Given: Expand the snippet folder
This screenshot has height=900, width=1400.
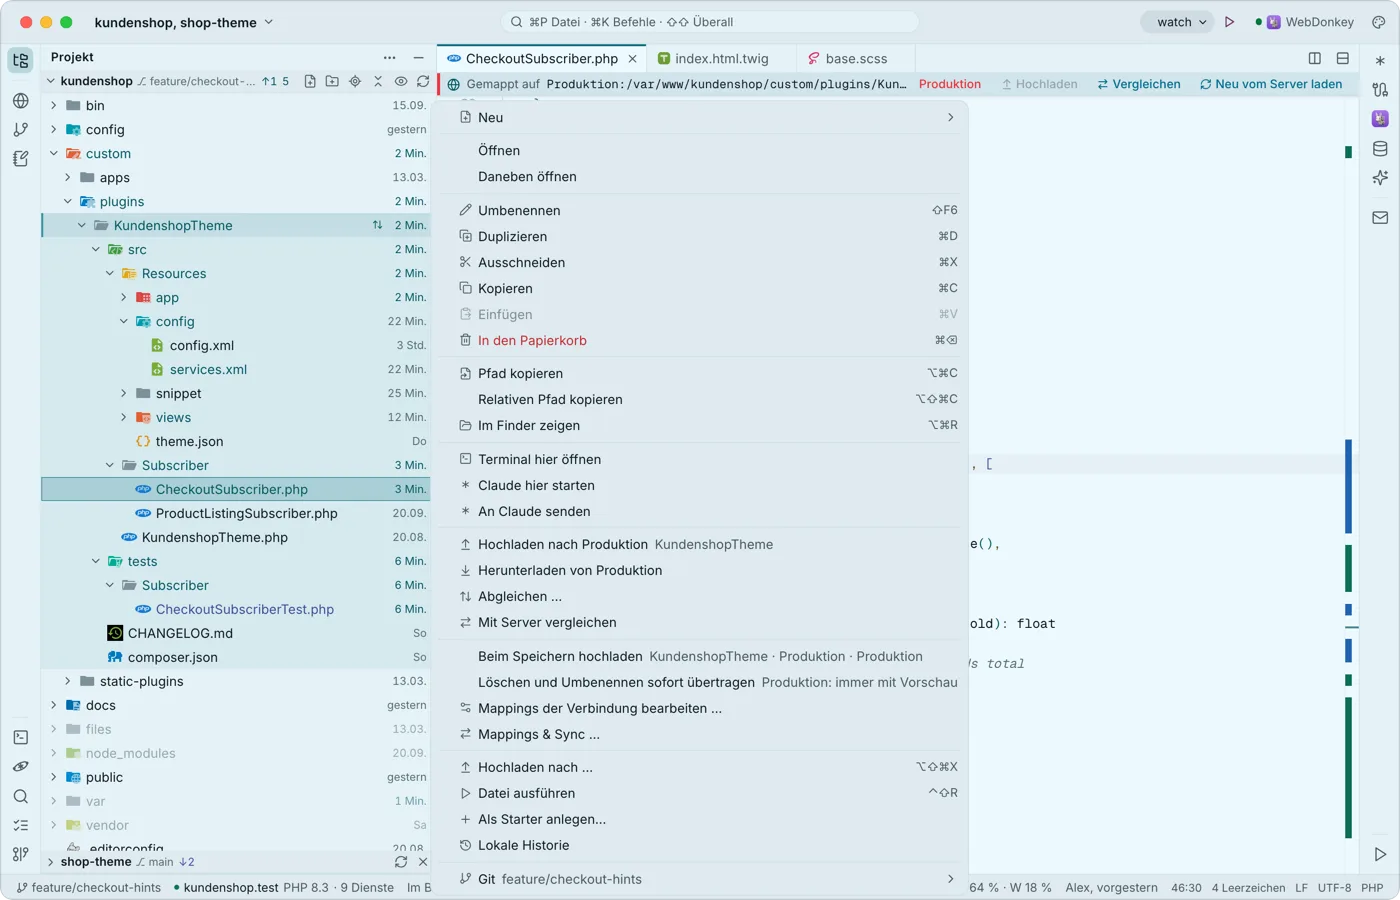Looking at the screenshot, I should pyautogui.click(x=124, y=393).
